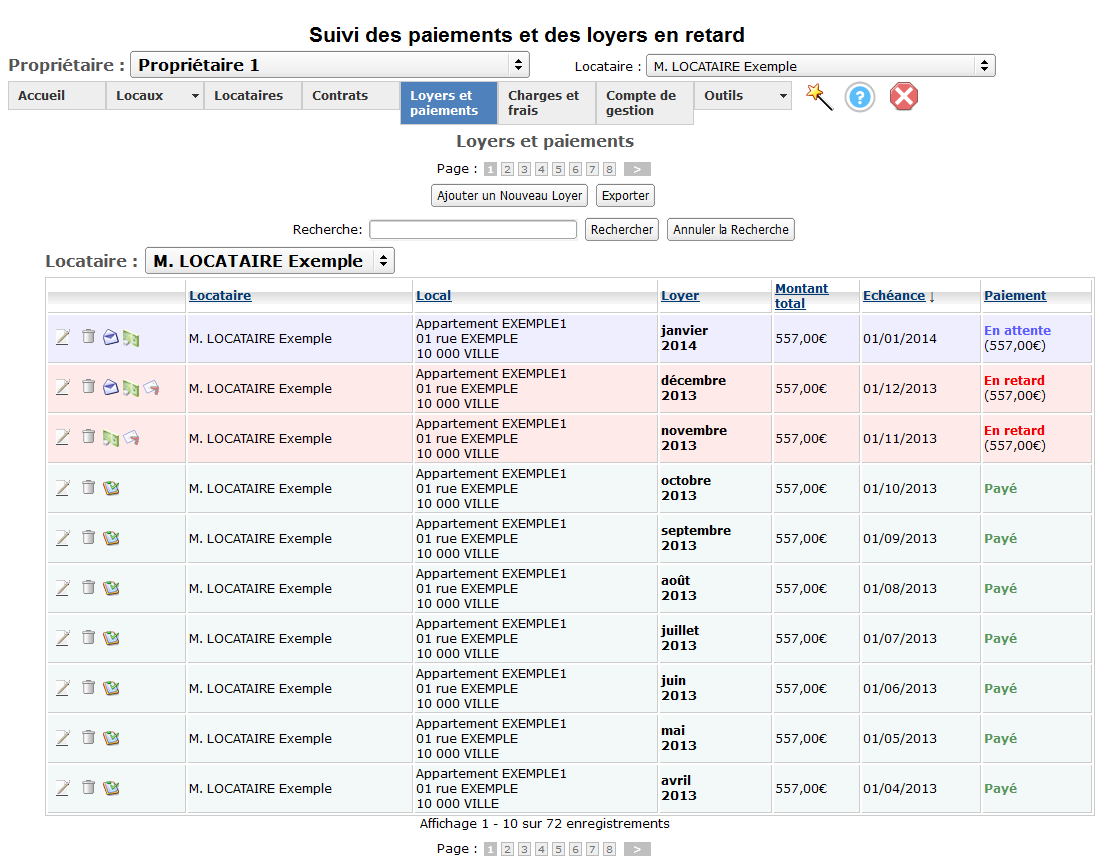The height and width of the screenshot is (866, 1113).
Task: Open the Locaux menu
Action: point(154,96)
